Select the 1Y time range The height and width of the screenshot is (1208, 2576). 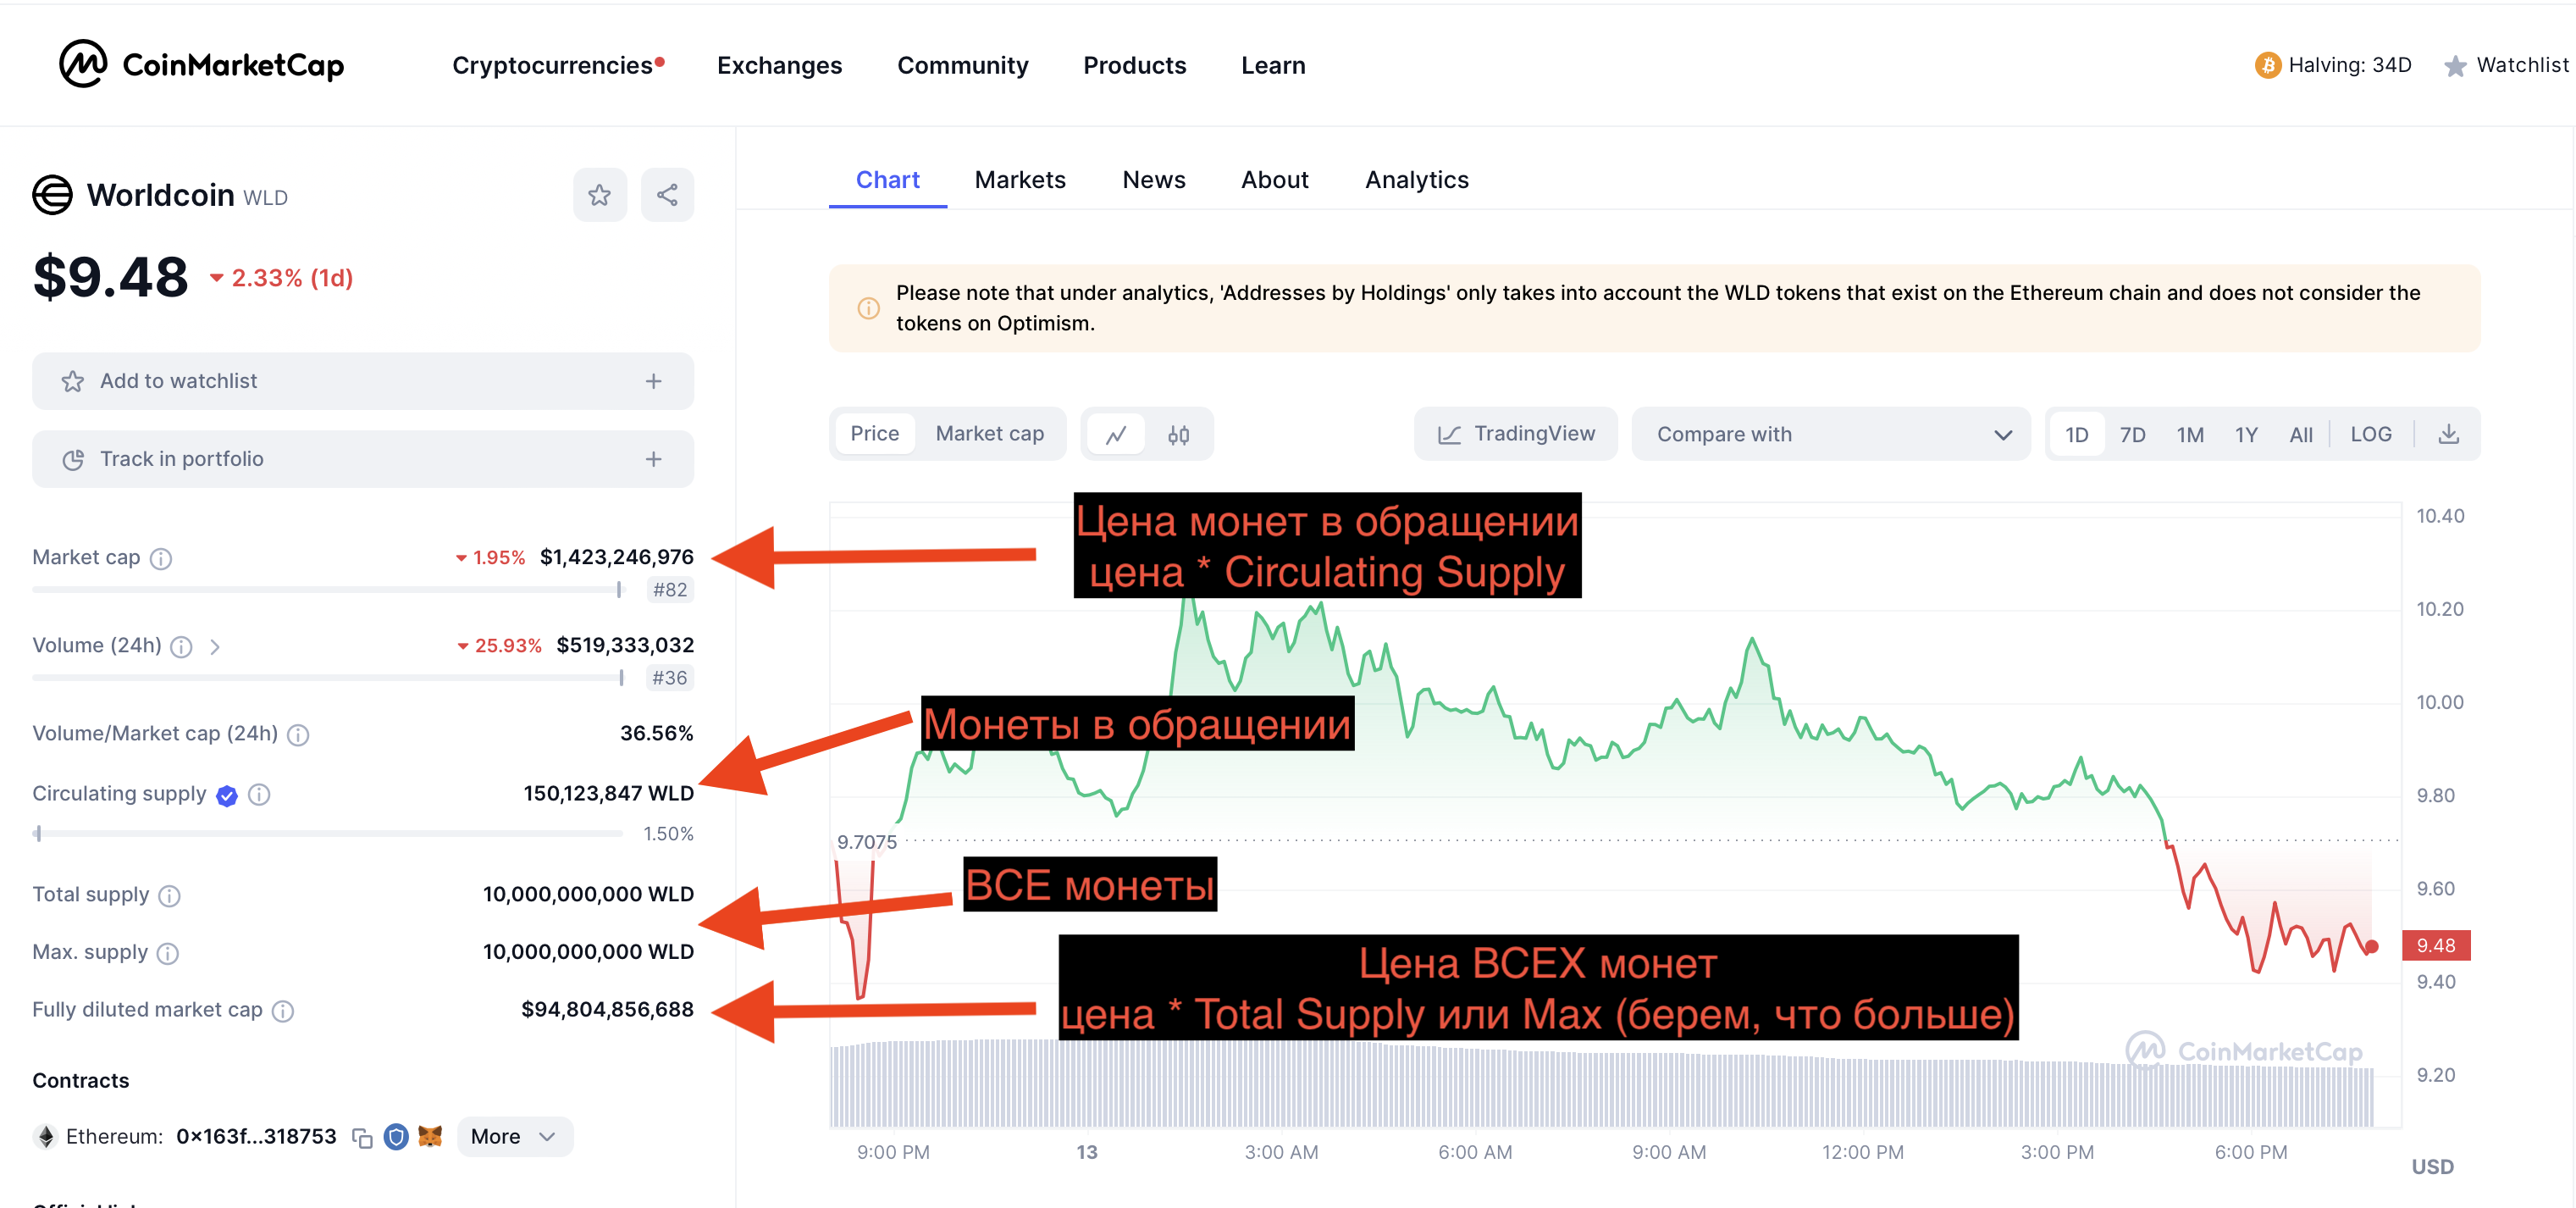[2246, 434]
